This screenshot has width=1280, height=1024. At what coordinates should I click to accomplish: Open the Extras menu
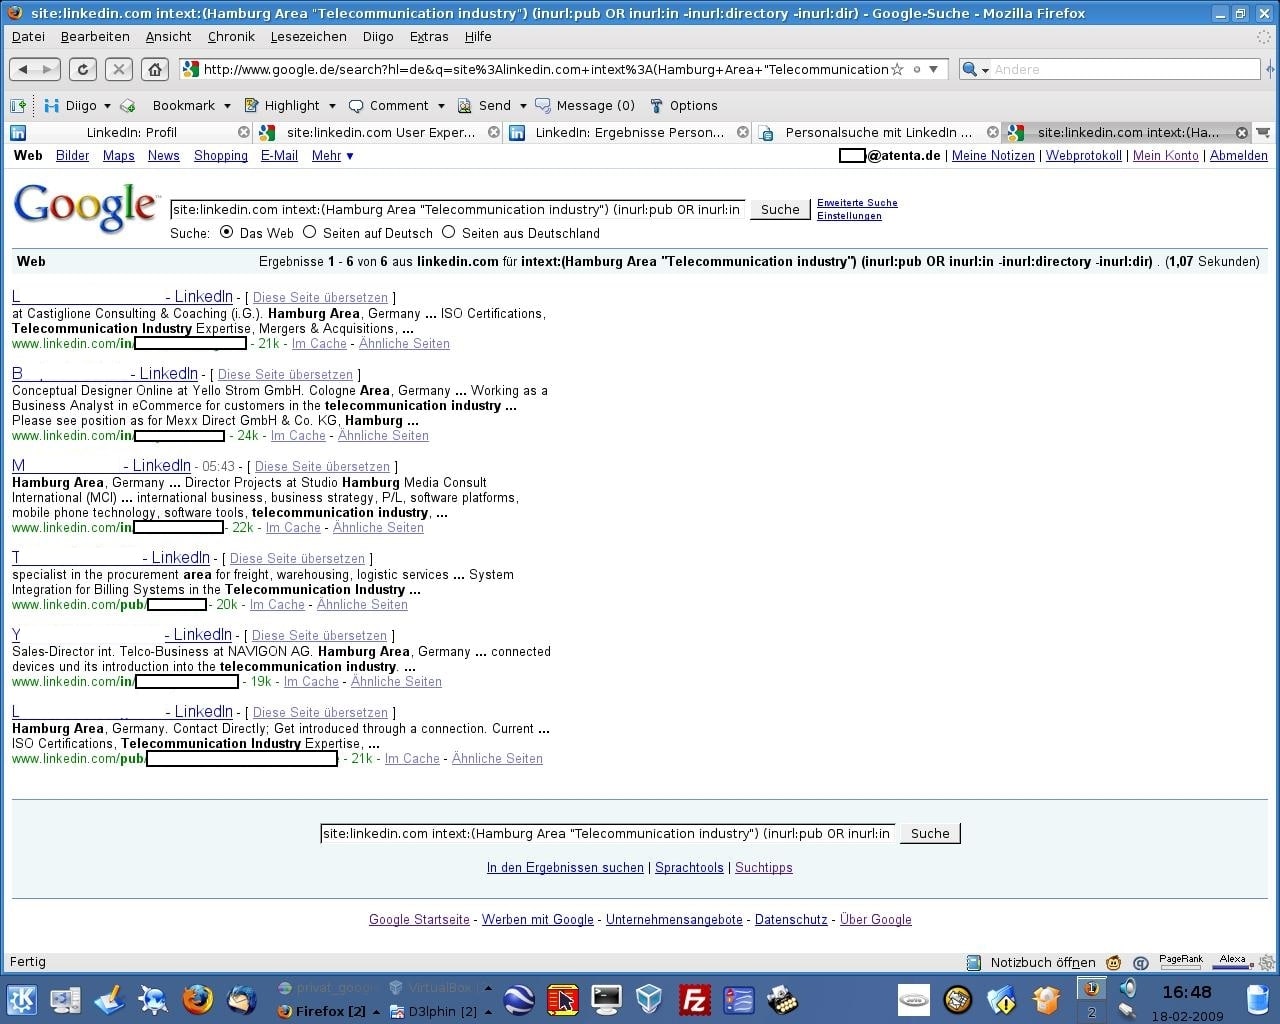[429, 36]
